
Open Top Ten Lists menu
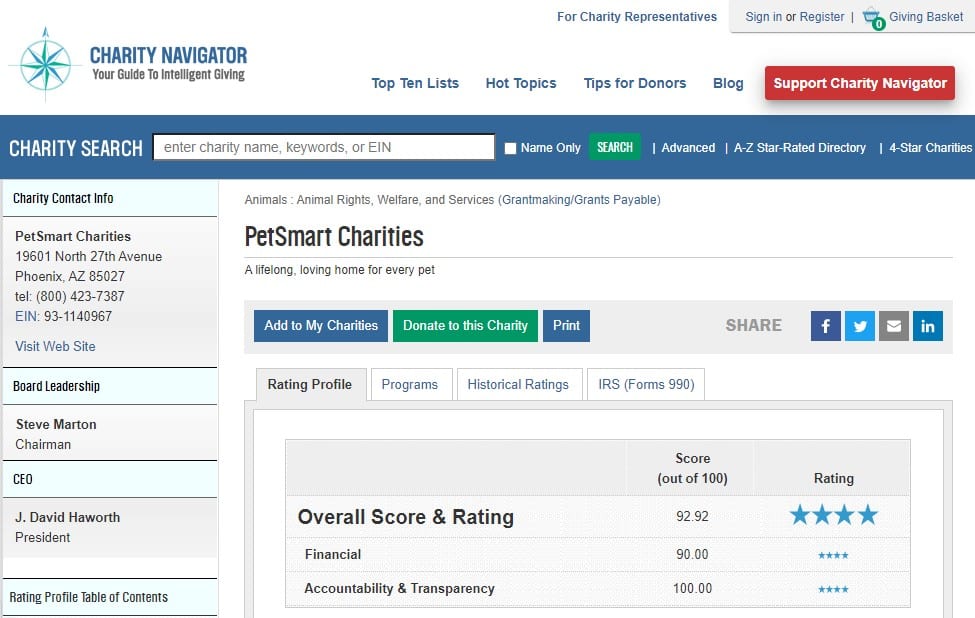(415, 83)
